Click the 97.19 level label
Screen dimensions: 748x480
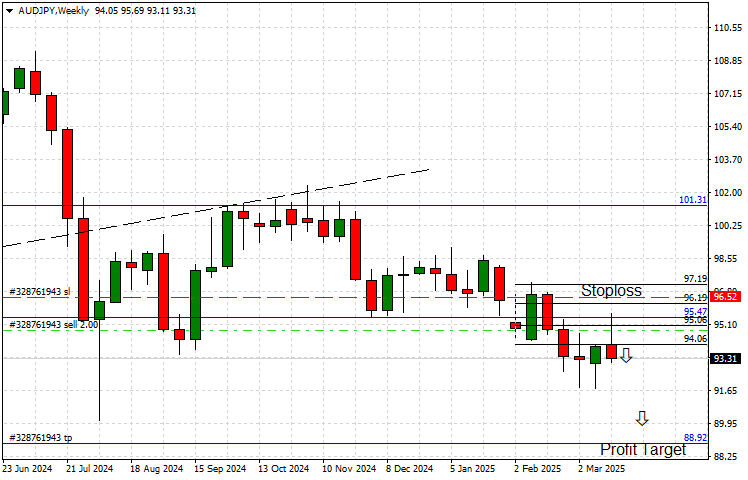coord(696,279)
